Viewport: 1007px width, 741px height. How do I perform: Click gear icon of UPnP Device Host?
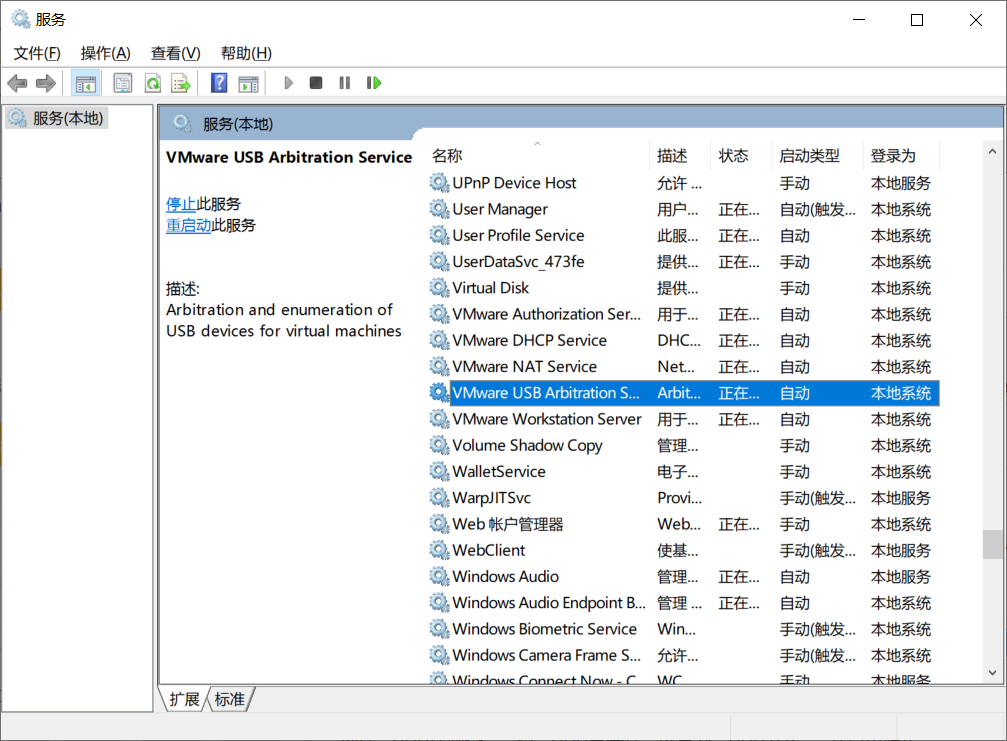click(439, 183)
